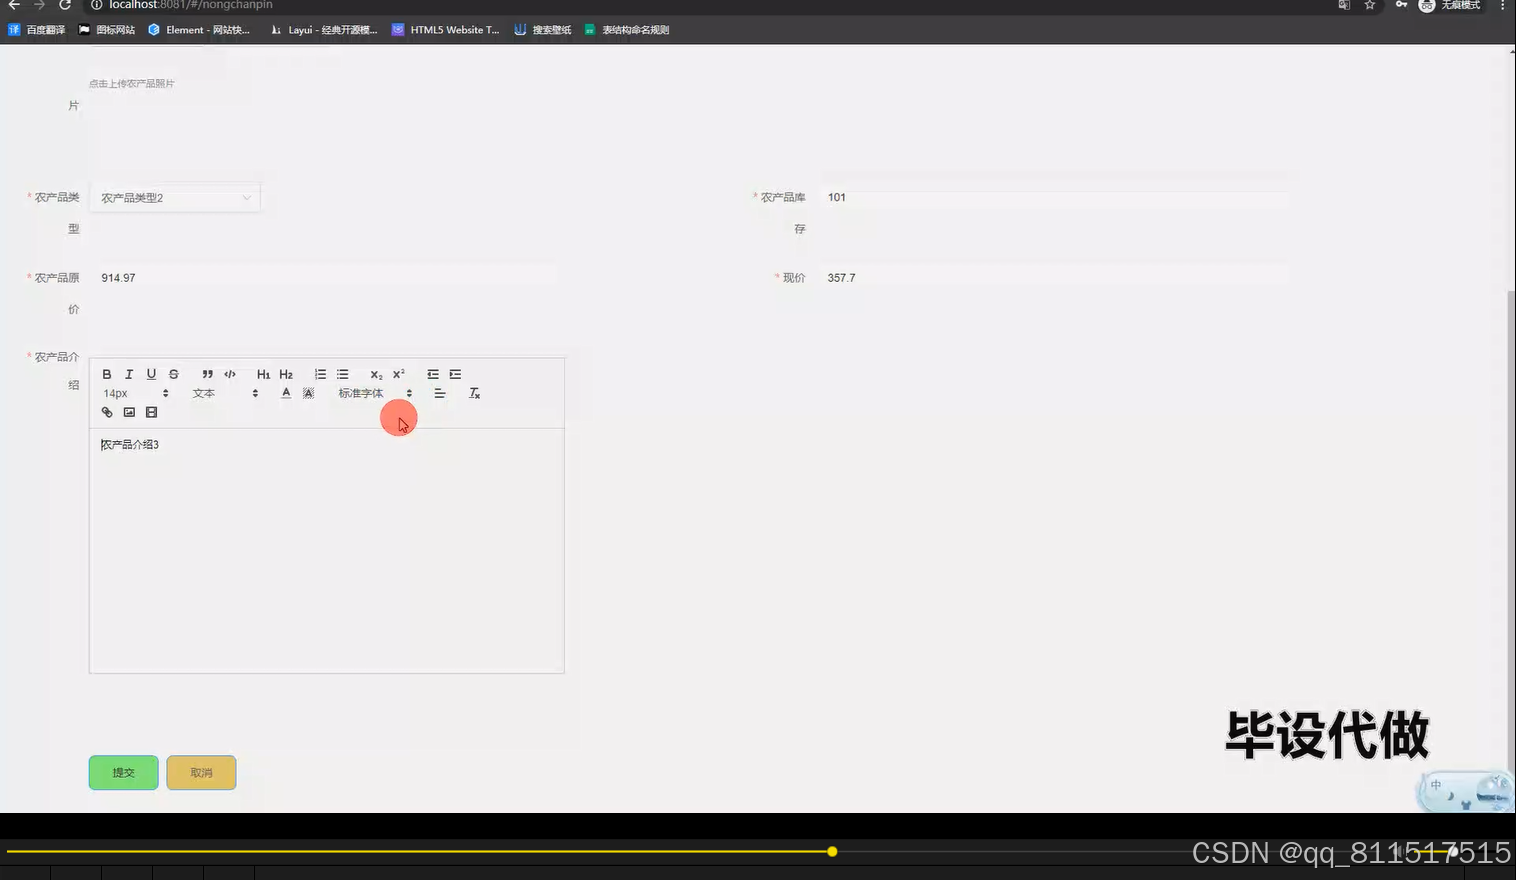Increase the text indent
The image size is (1516, 880).
[x=455, y=374]
